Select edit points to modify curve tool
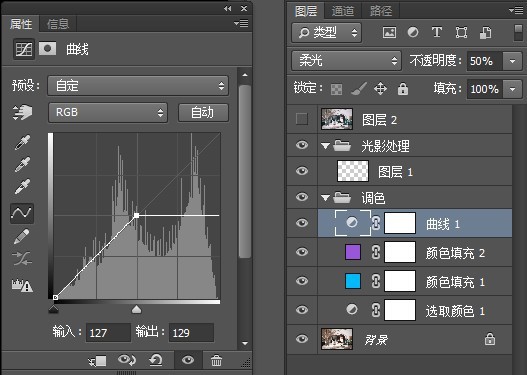 (x=22, y=213)
